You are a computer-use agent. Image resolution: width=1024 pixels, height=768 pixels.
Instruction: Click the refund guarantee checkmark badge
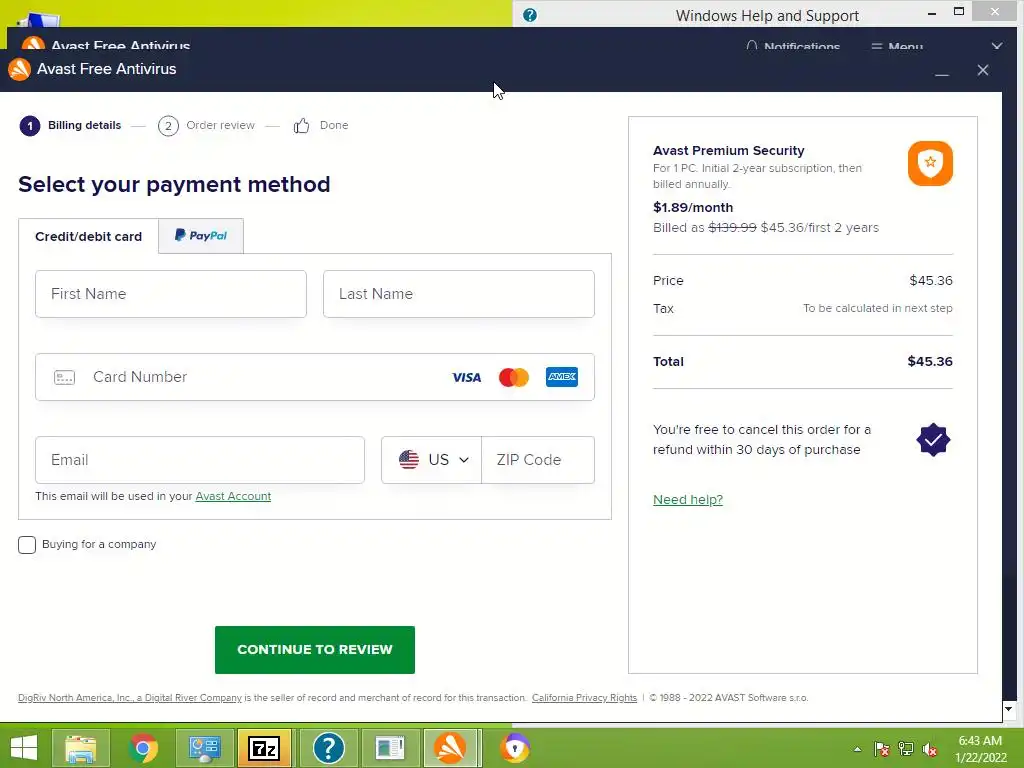click(933, 440)
